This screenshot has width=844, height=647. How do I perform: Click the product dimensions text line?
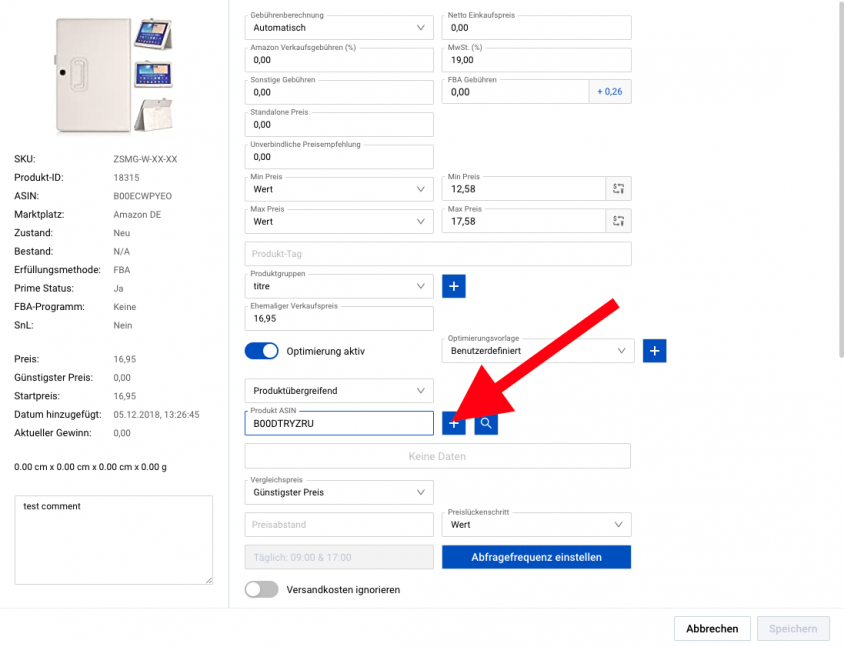[90, 467]
